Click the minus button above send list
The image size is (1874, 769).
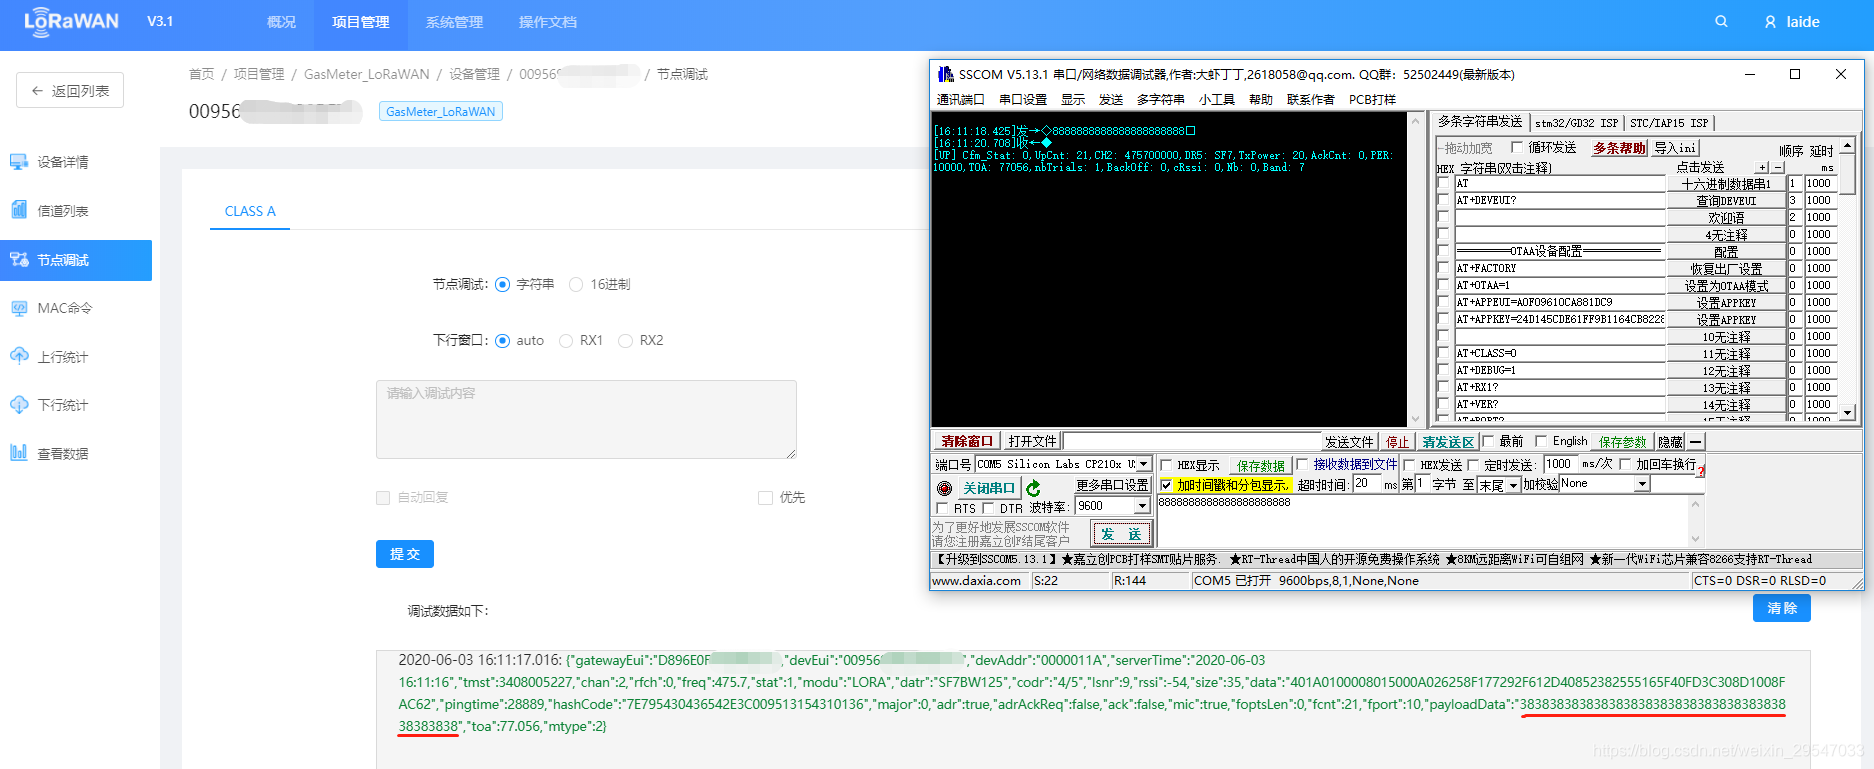pos(1778,167)
